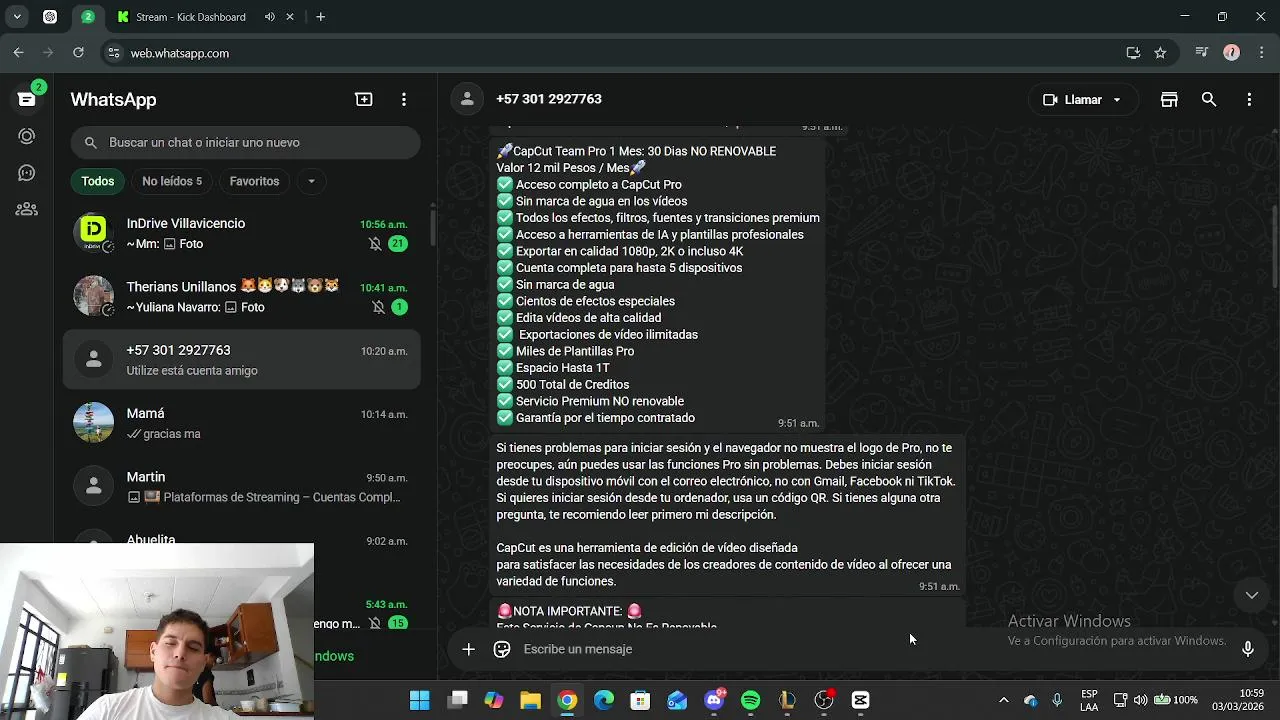Click contact number in chat header

pos(548,99)
